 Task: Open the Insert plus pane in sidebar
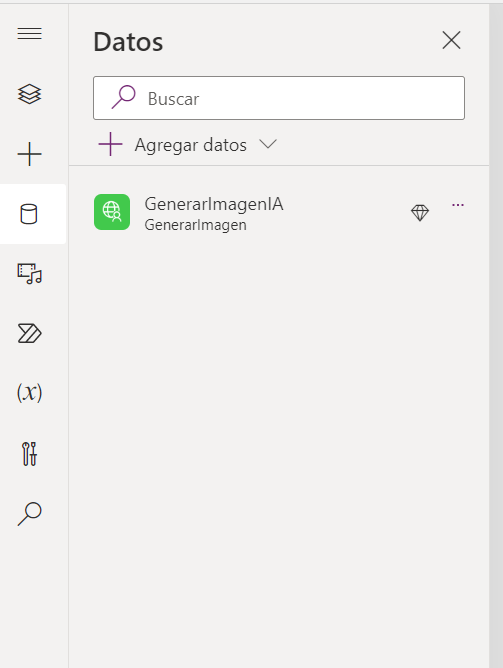point(29,154)
